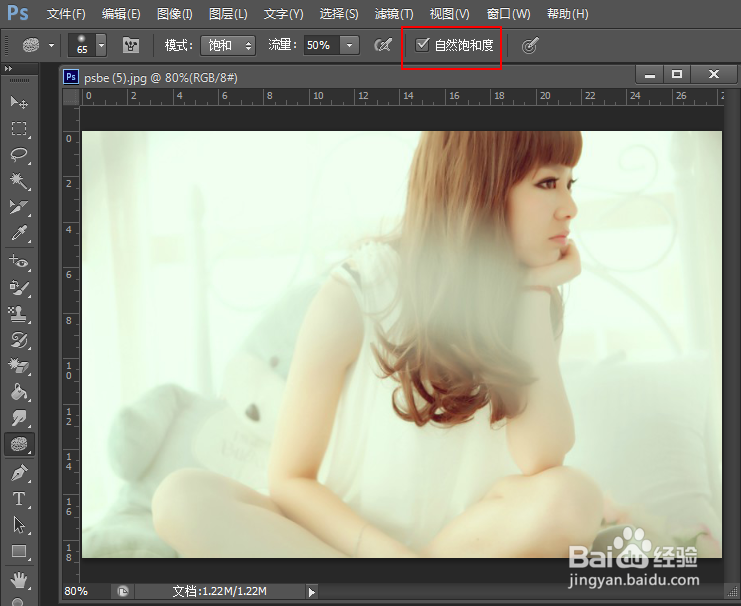Maximize the psbe (5).jpg document window
Image resolution: width=741 pixels, height=606 pixels.
coord(677,74)
